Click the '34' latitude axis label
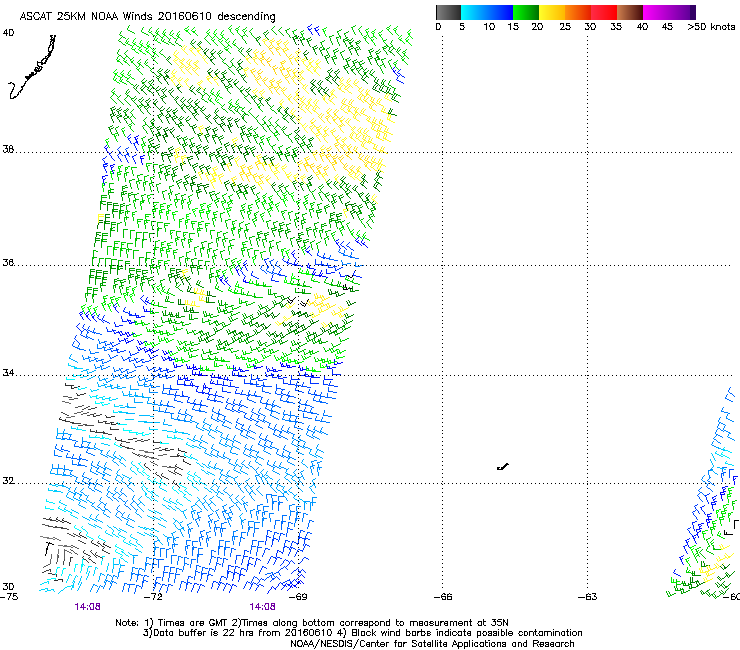The width and height of the screenshot is (740, 650). pos(8,373)
